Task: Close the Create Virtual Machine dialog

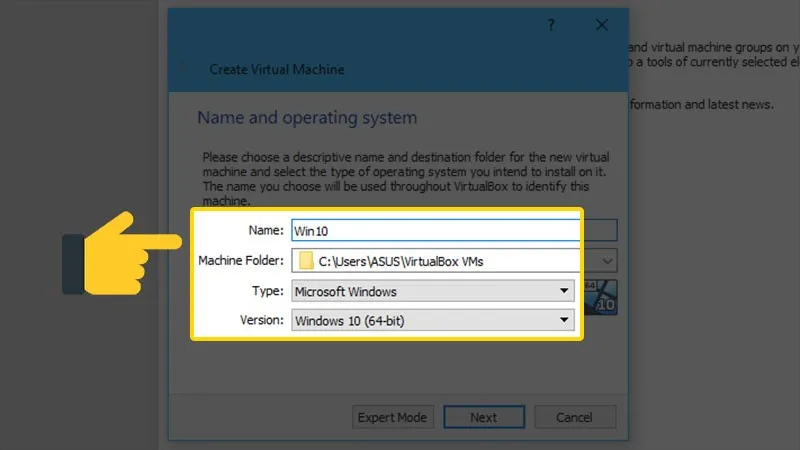Action: tap(601, 26)
